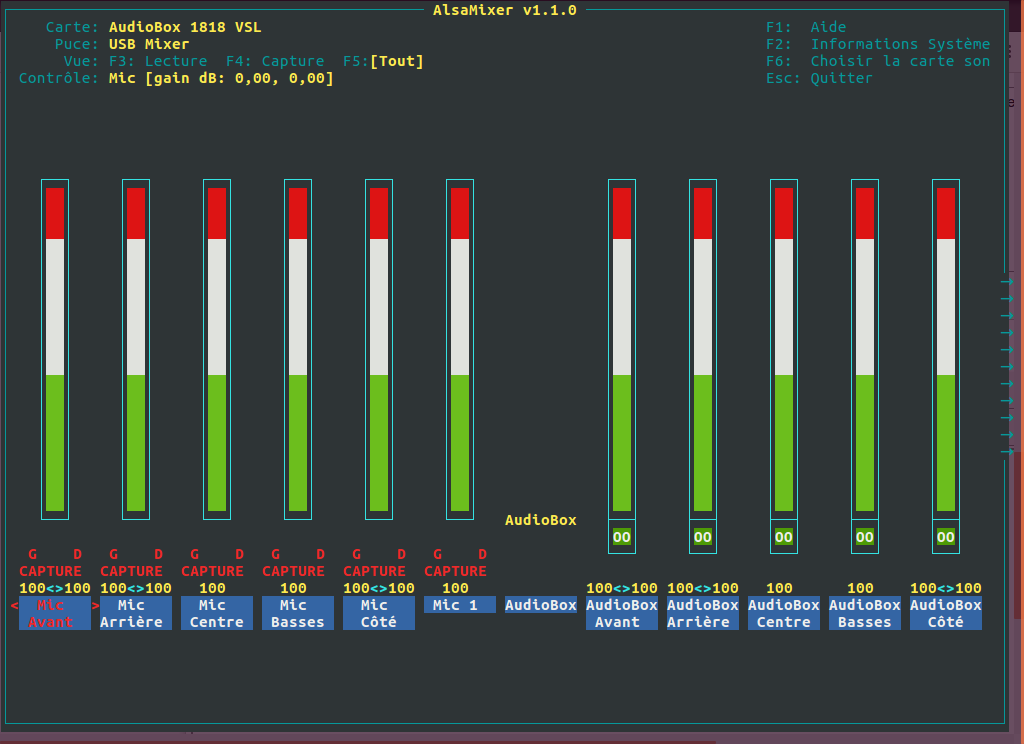The image size is (1024, 744).
Task: Select the AudioBox Arrière control label
Action: (703, 613)
